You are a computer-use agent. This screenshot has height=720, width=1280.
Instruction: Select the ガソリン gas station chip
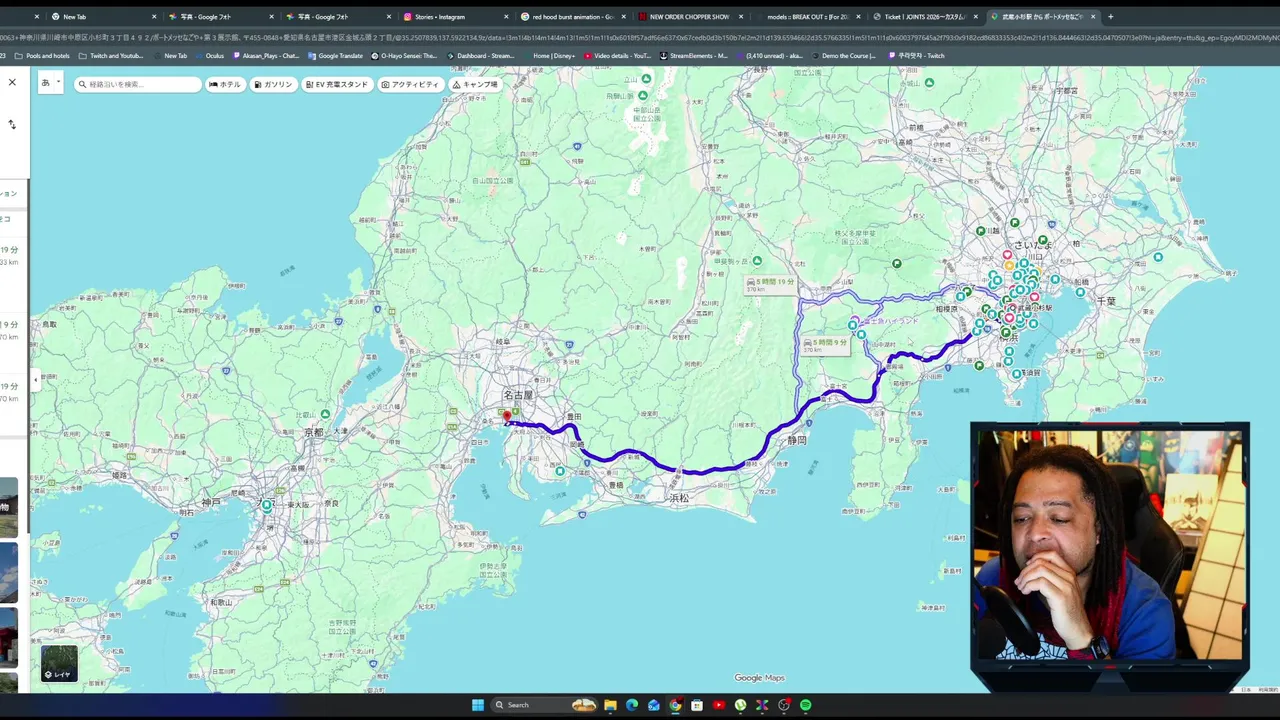tap(273, 85)
